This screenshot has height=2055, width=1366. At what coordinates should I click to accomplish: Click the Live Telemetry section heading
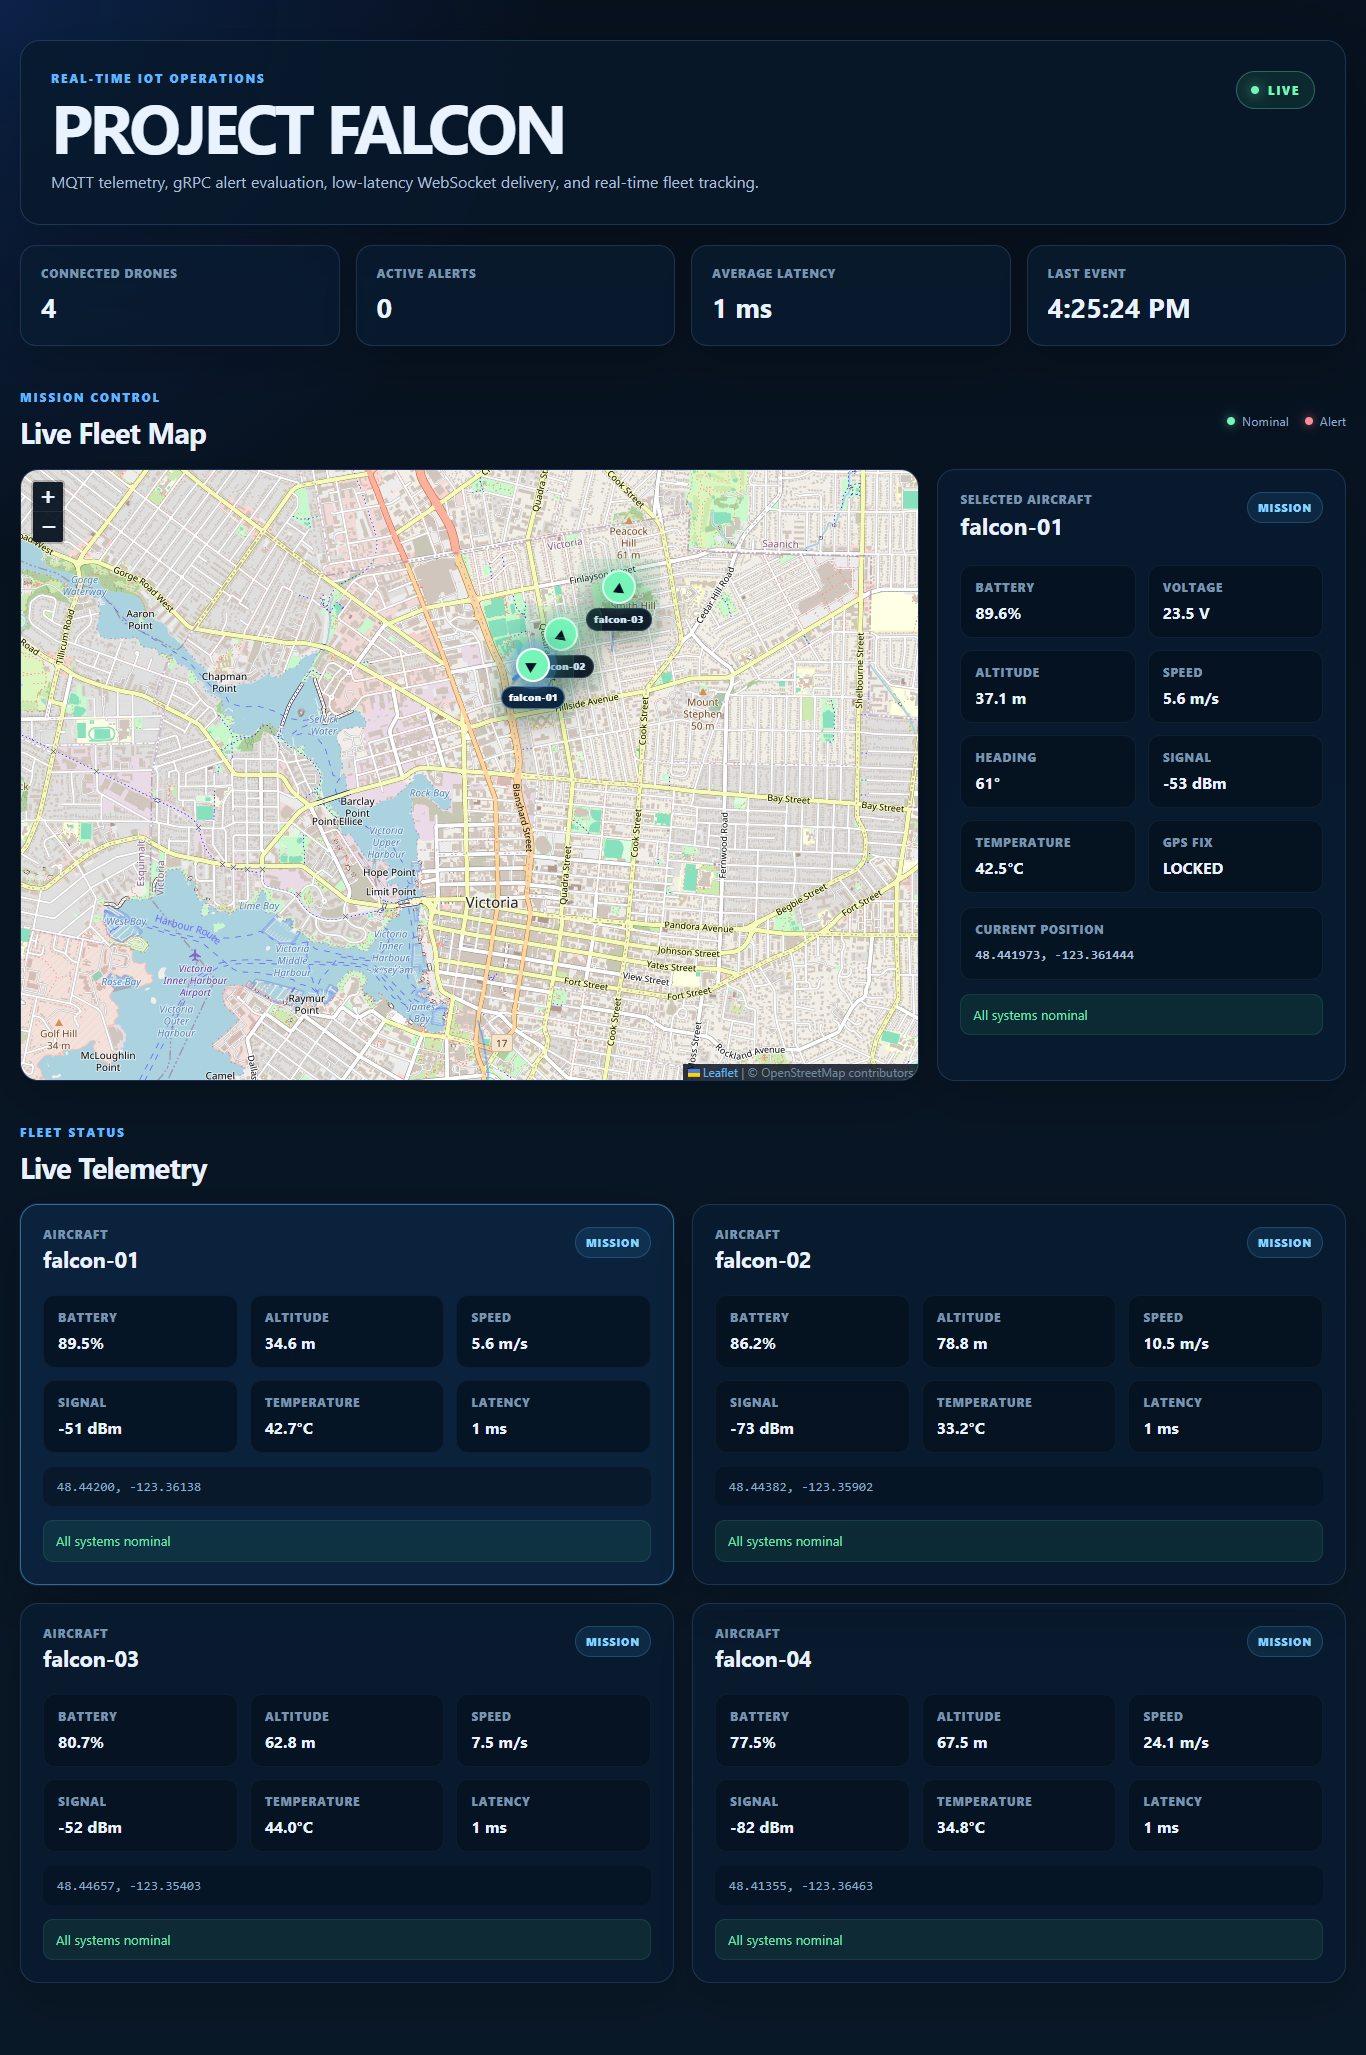tap(114, 1169)
